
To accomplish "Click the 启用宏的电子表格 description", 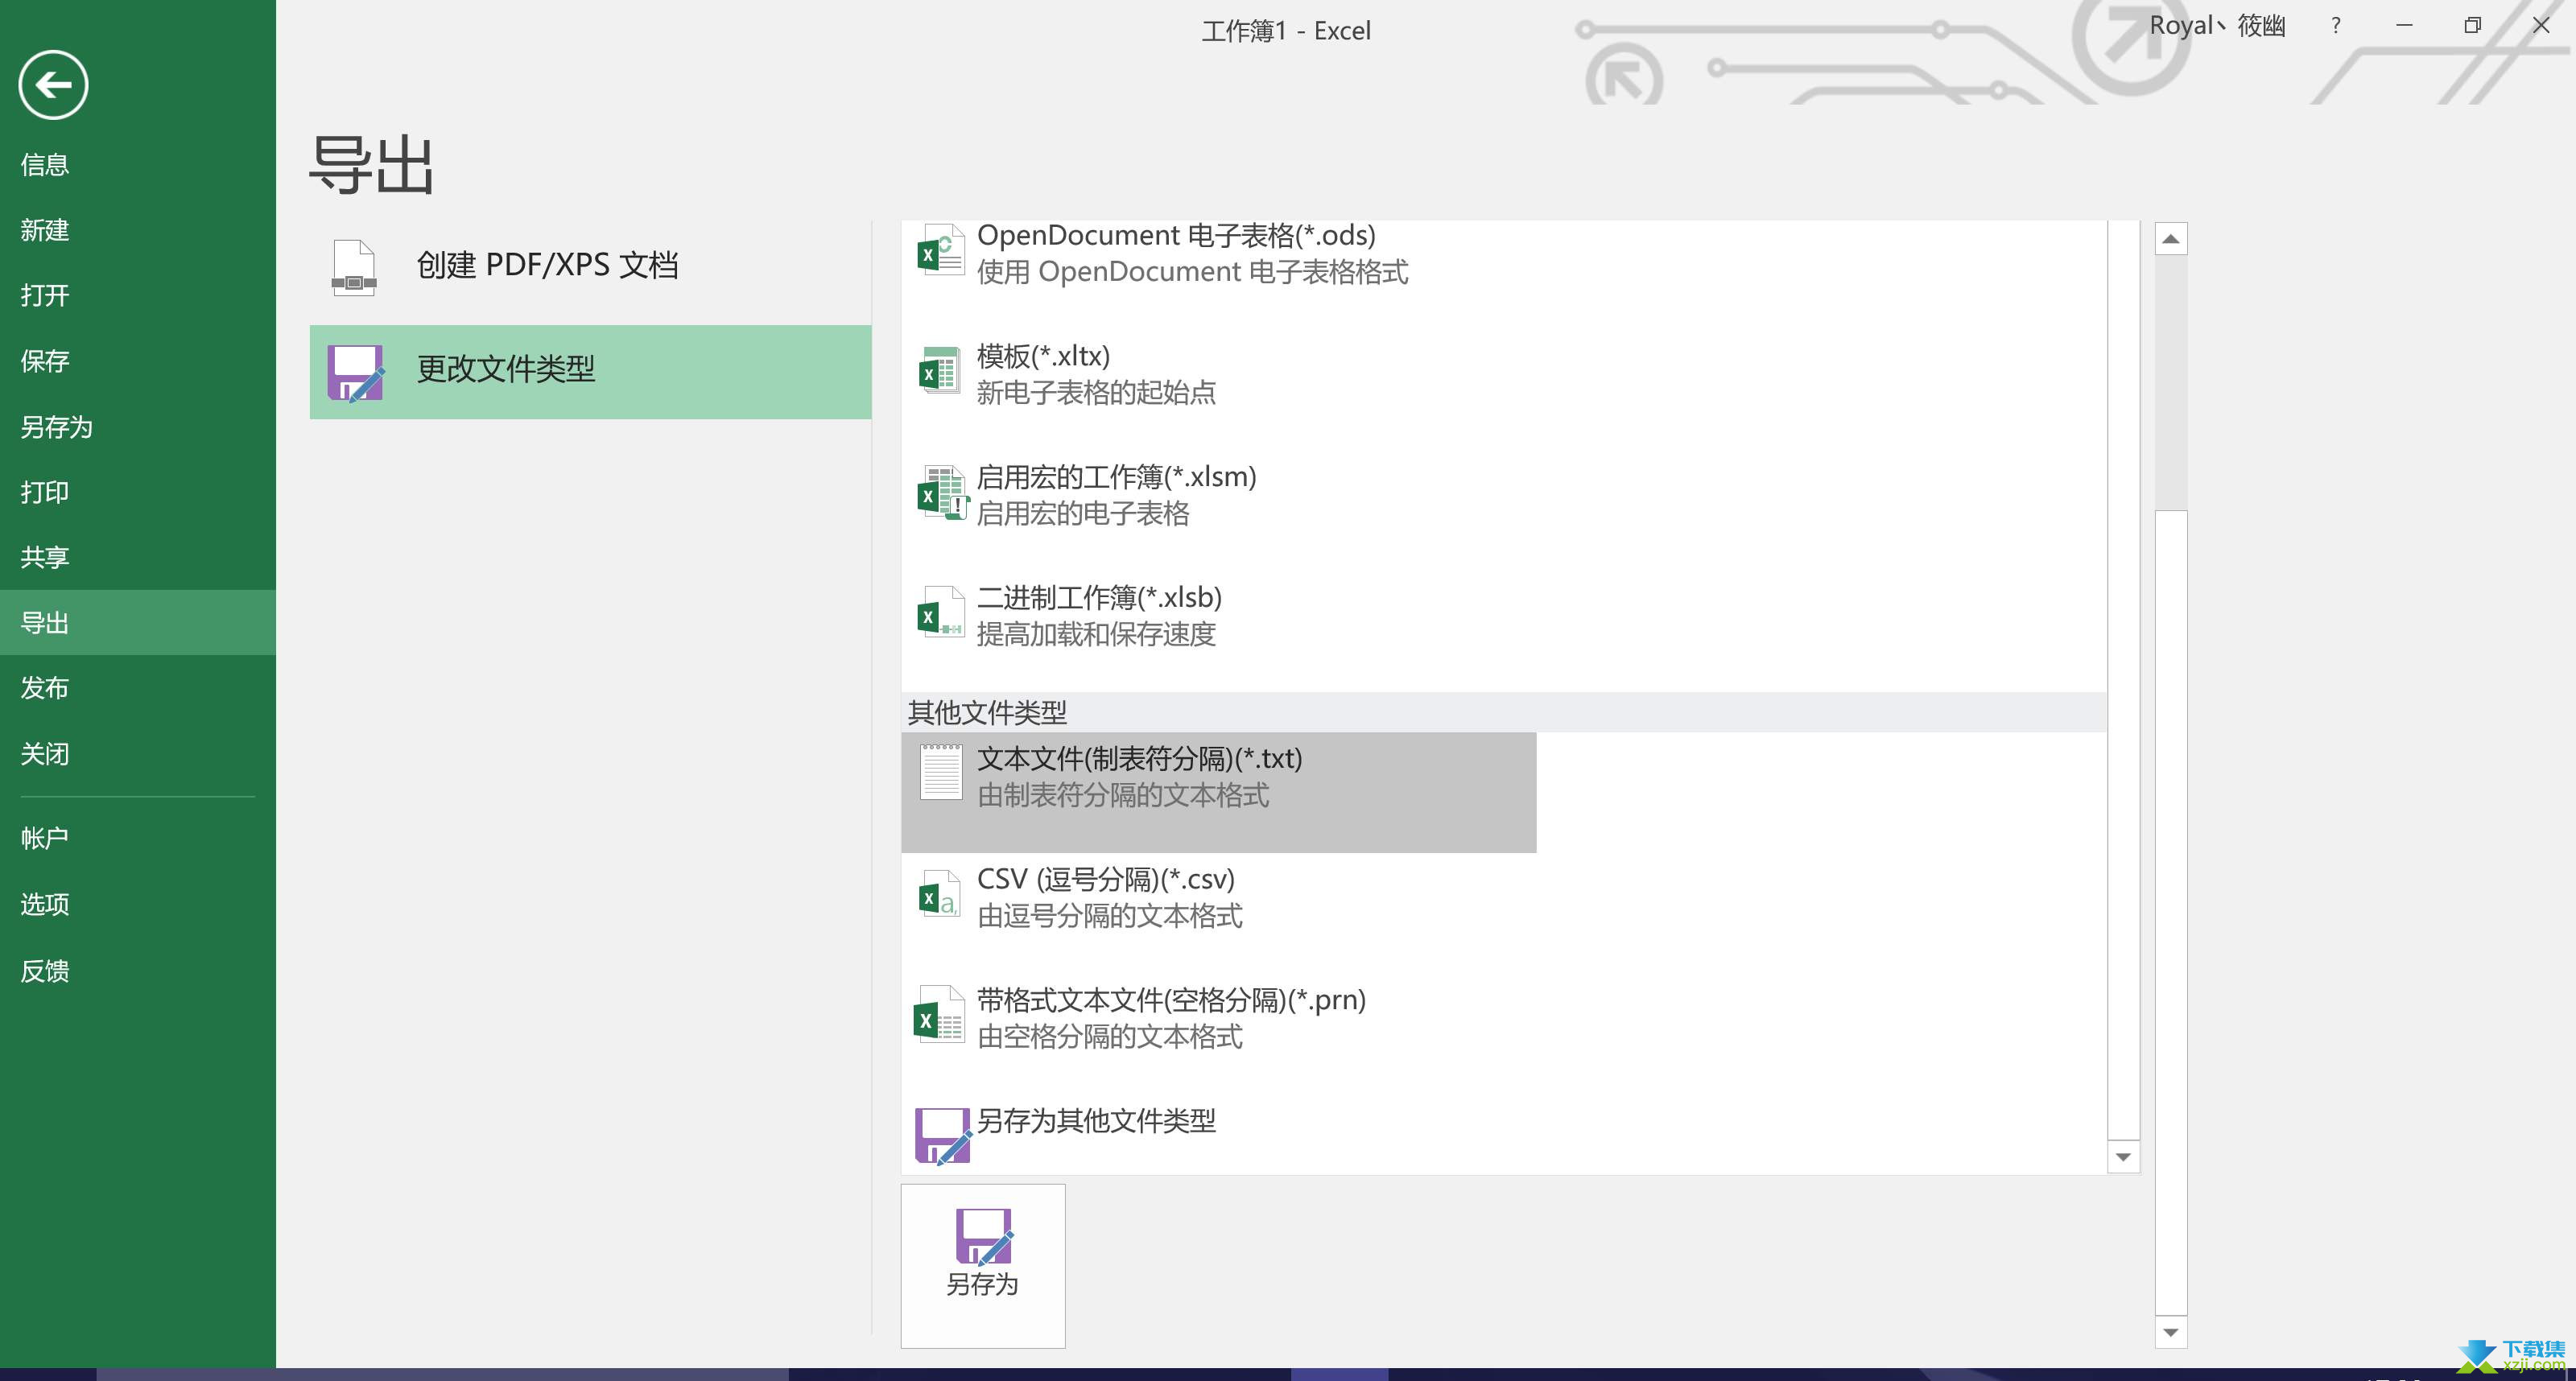I will (1083, 514).
